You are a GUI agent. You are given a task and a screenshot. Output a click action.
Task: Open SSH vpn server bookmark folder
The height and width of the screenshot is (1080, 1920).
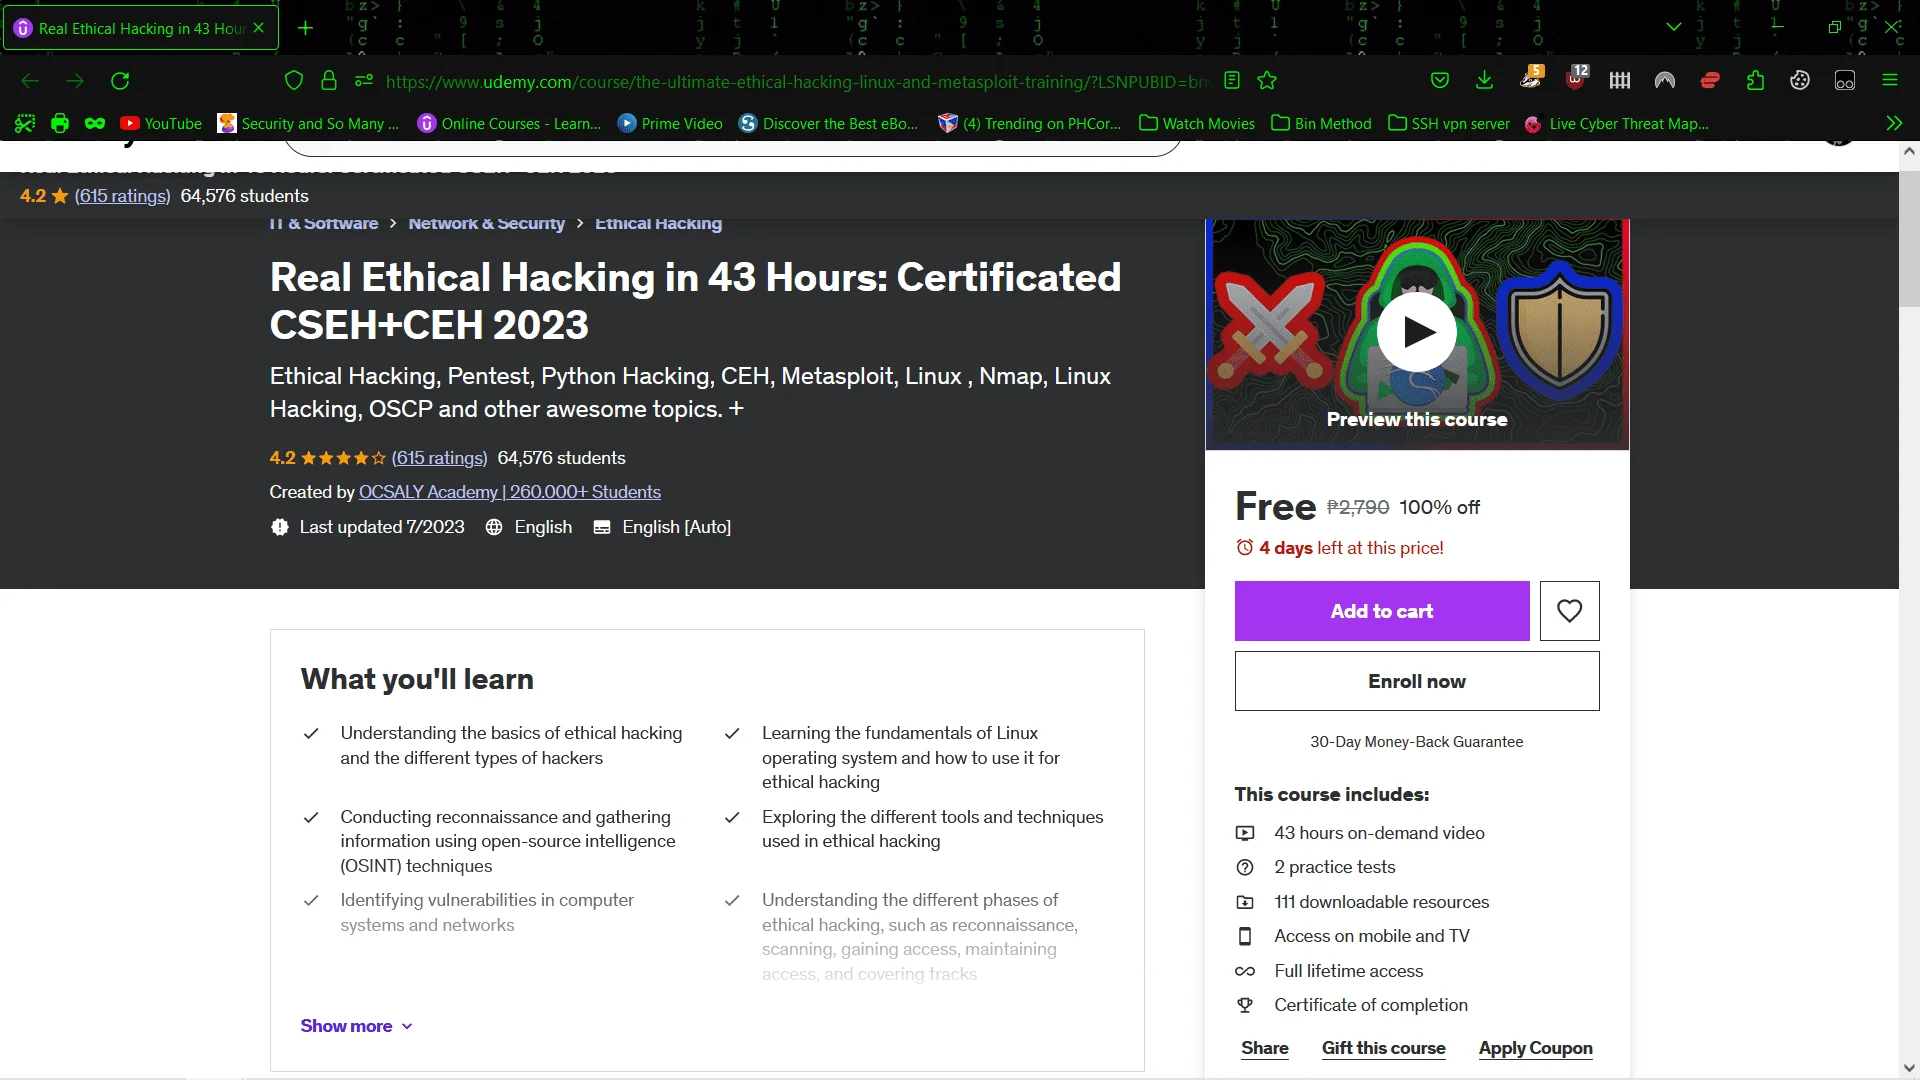coord(1449,123)
